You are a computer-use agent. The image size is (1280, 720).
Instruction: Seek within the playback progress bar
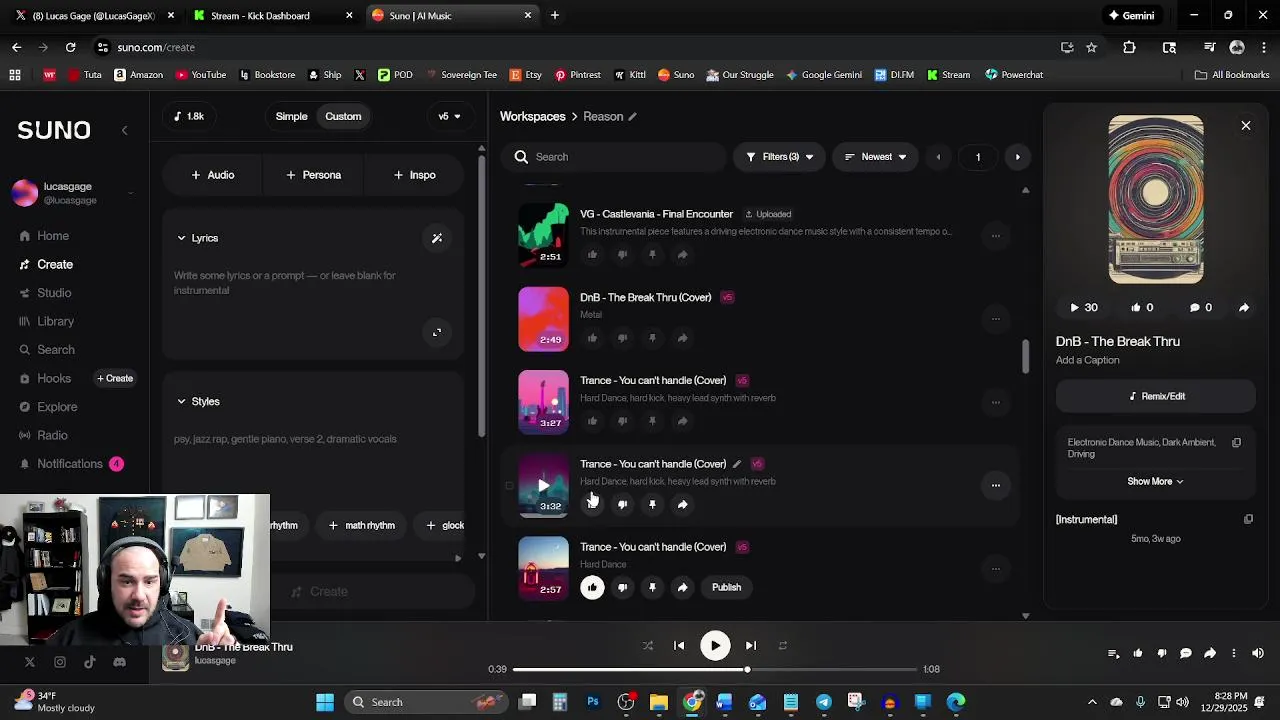click(715, 670)
